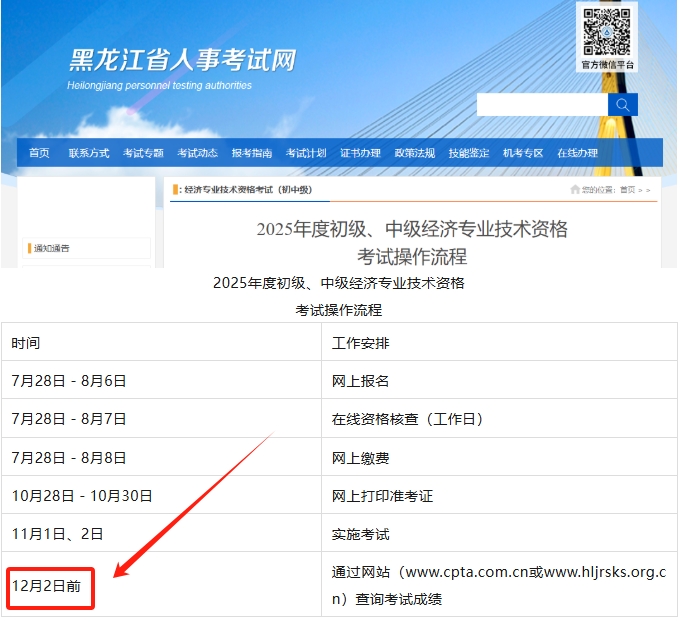
Task: Click the home icon in breadcrumb
Action: pyautogui.click(x=575, y=189)
